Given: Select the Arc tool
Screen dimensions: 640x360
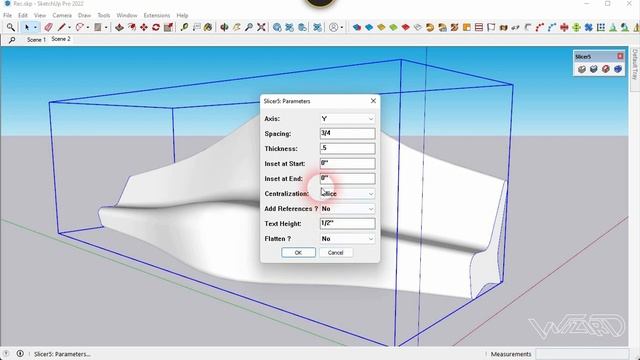Looking at the screenshot, I should [80, 27].
